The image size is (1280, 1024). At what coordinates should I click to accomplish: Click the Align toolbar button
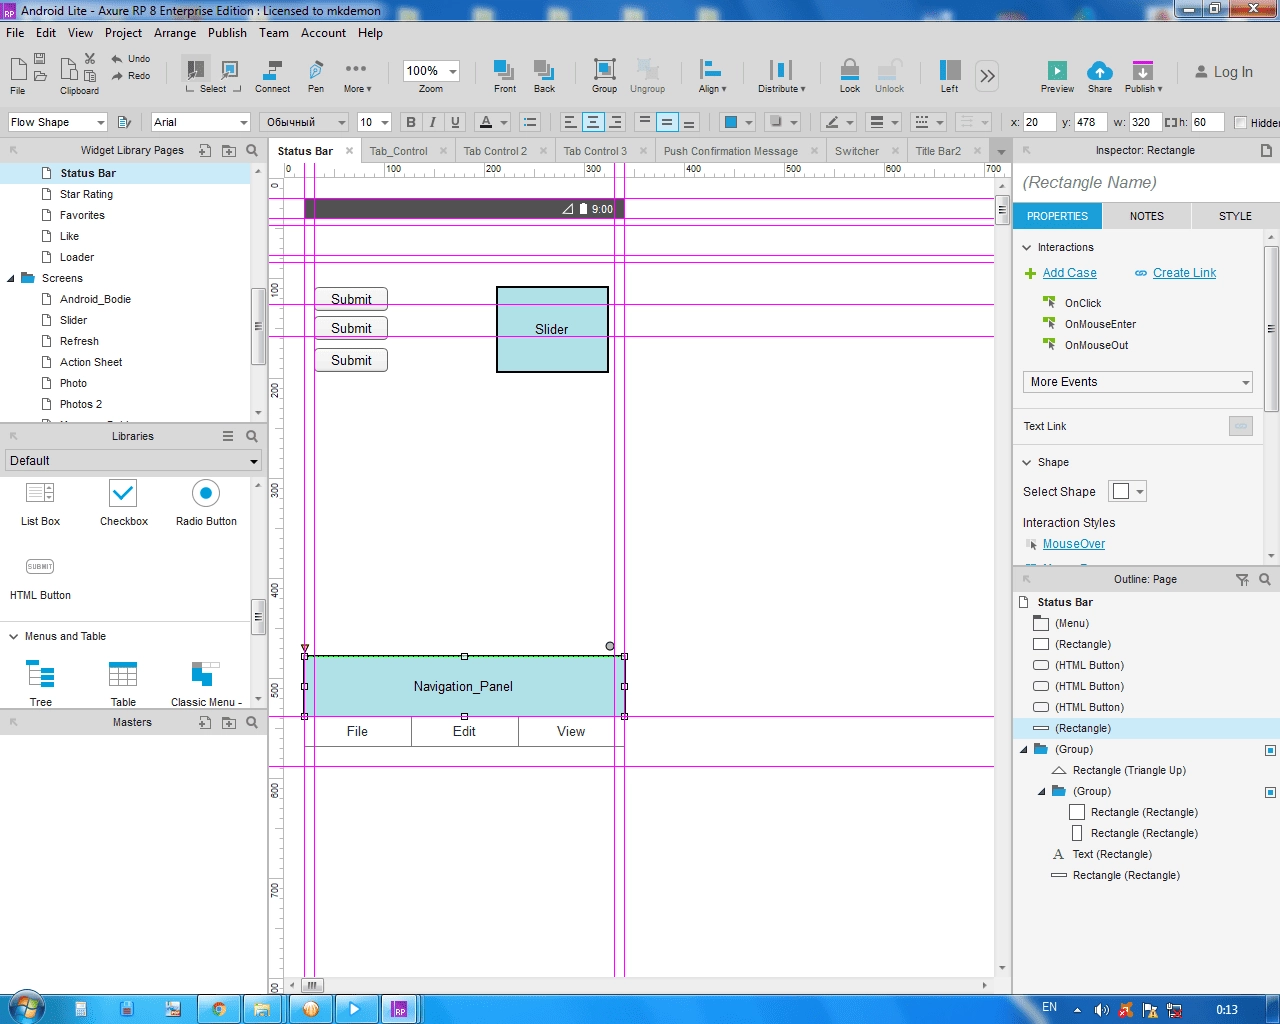[712, 76]
